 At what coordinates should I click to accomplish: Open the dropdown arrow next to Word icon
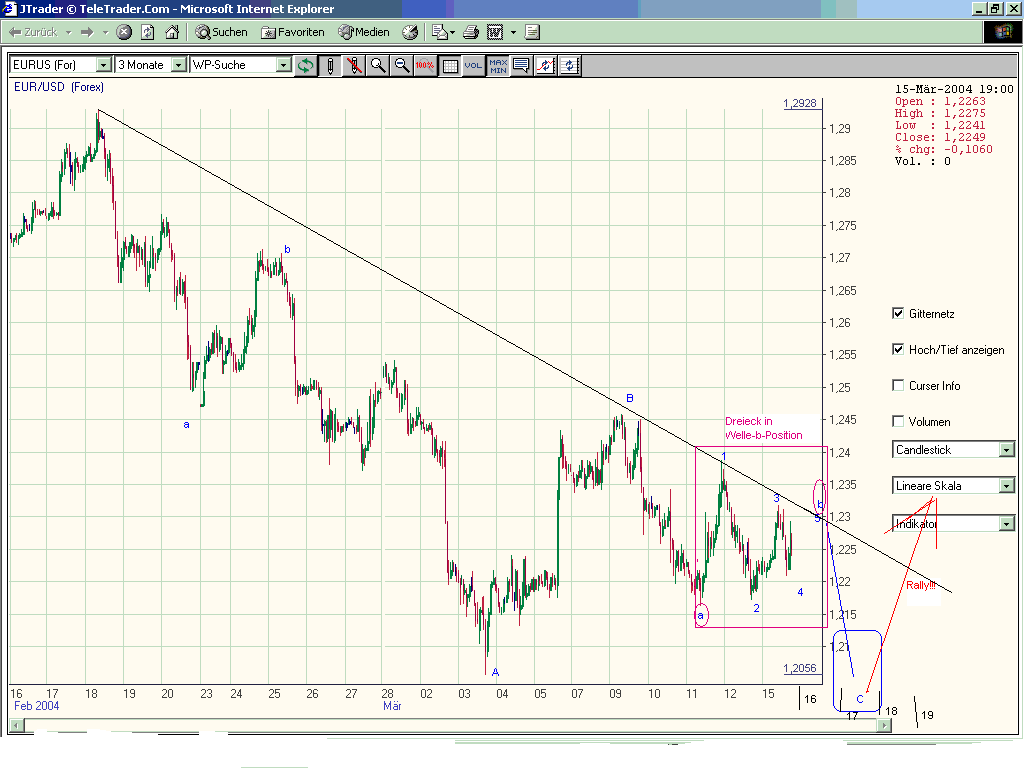[x=513, y=32]
